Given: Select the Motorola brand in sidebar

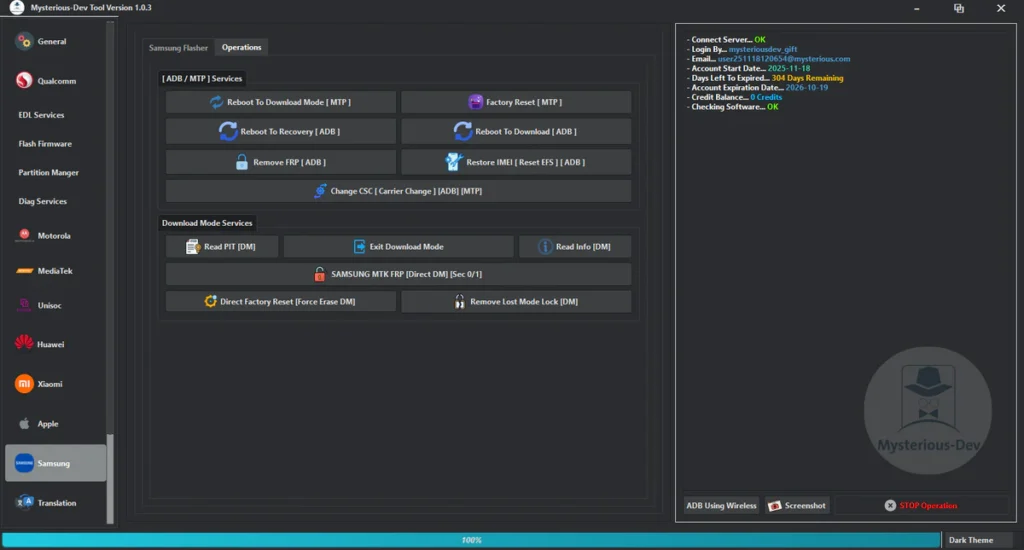Looking at the screenshot, I should 56,236.
